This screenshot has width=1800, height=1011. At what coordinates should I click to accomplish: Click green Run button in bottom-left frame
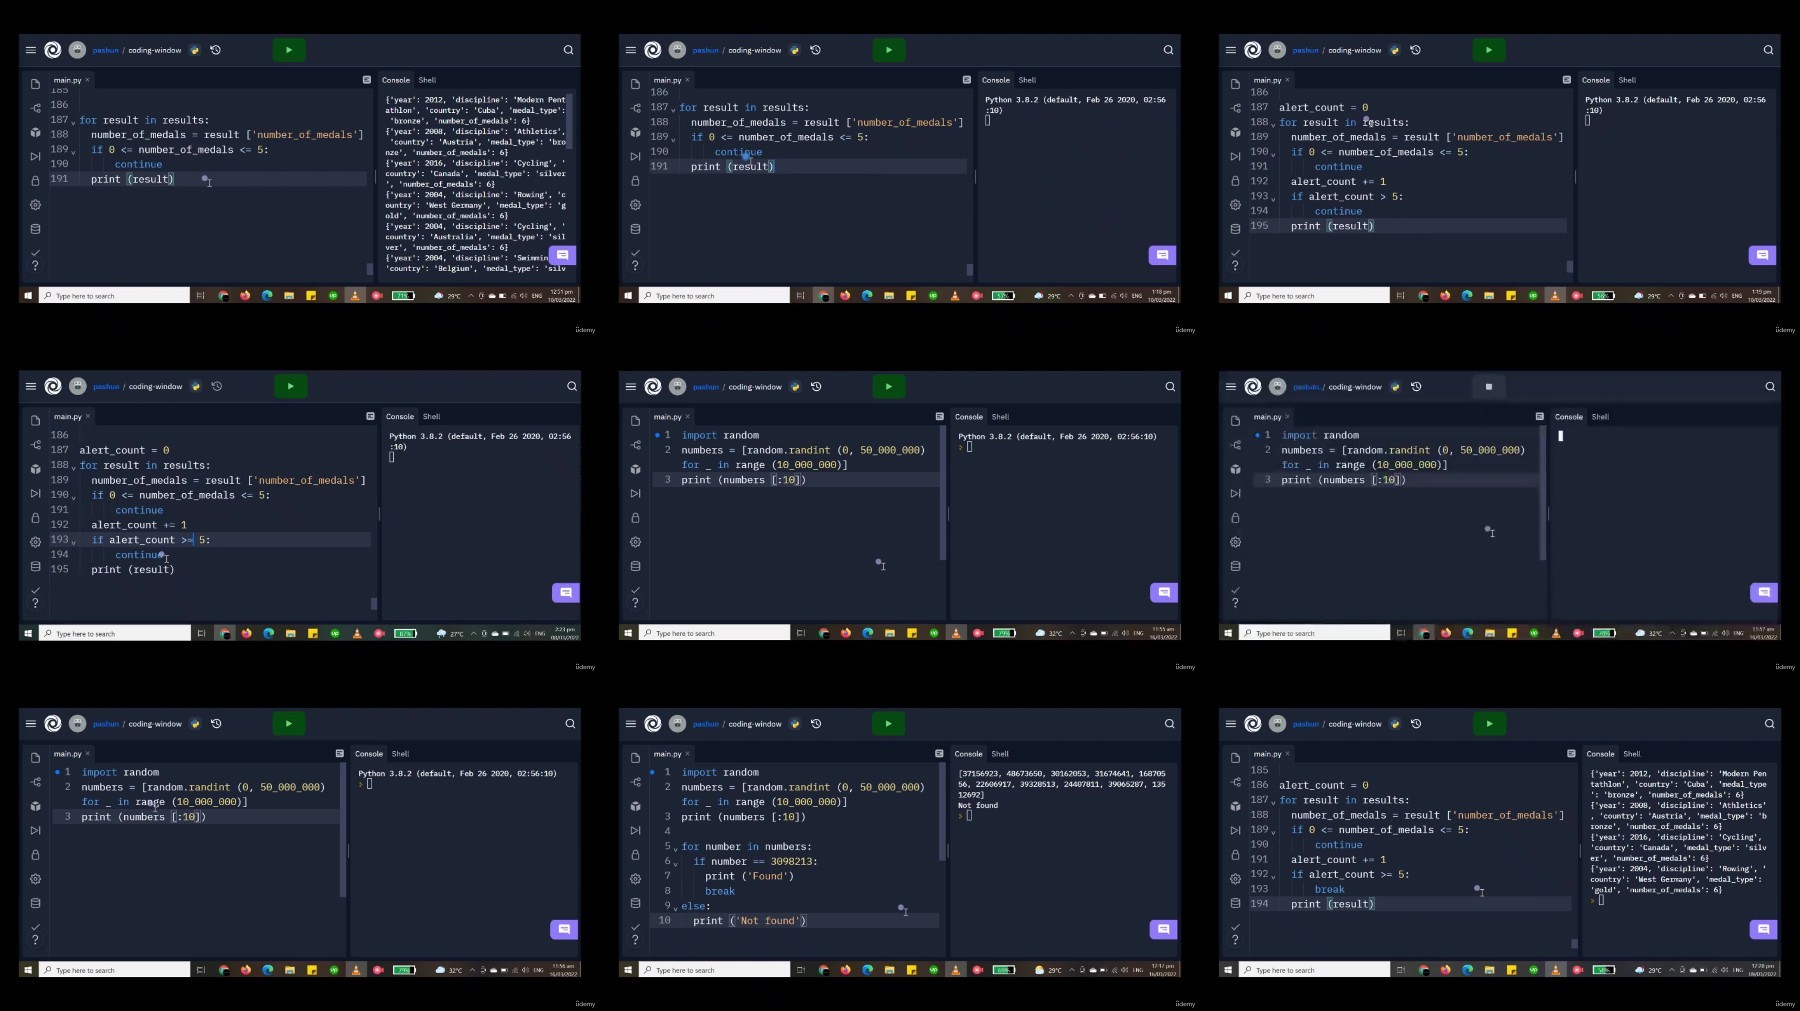(x=289, y=723)
